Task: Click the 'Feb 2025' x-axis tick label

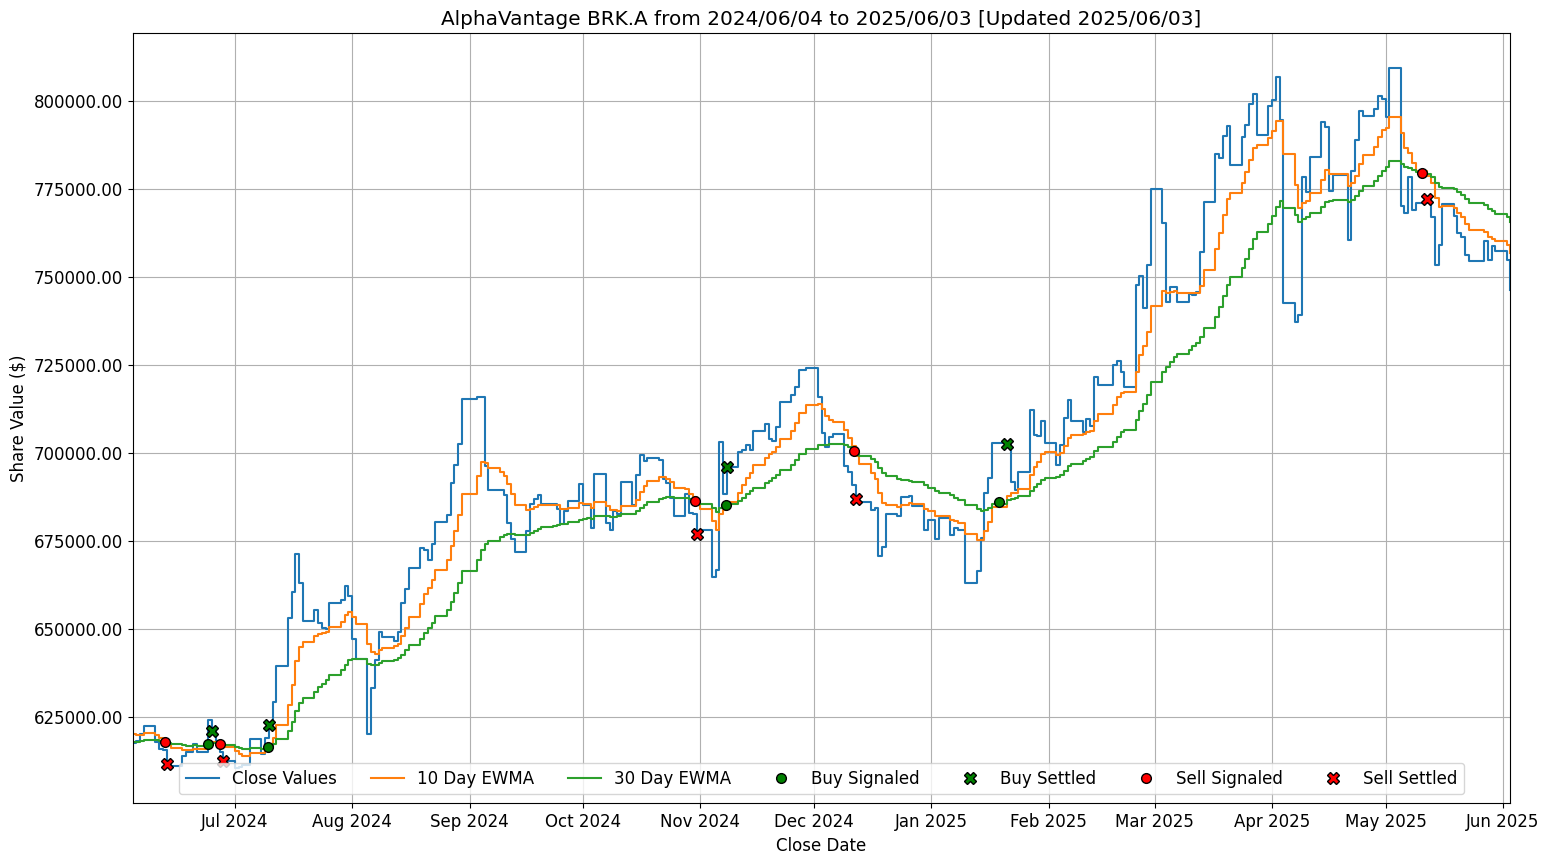Action: tap(1049, 821)
